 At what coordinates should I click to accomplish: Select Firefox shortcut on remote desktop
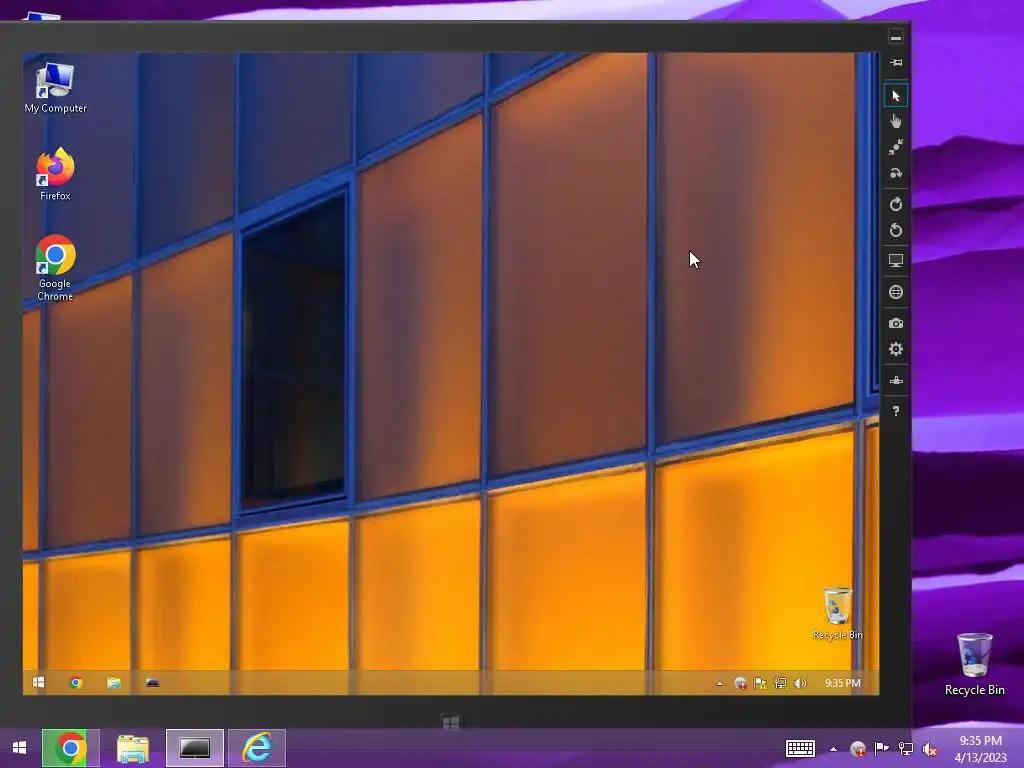coord(55,174)
